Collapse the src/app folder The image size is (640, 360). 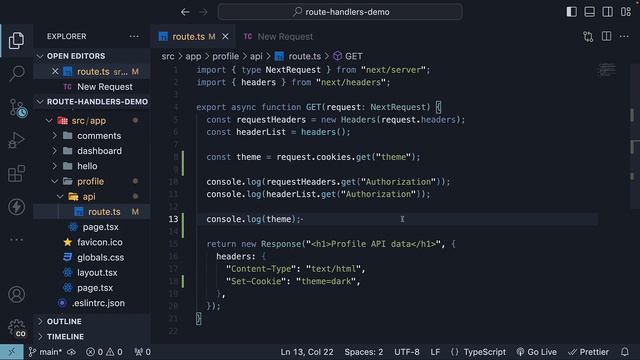pos(89,120)
